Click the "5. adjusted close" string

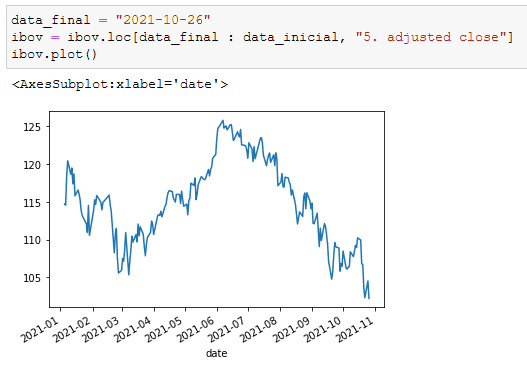[x=431, y=37]
